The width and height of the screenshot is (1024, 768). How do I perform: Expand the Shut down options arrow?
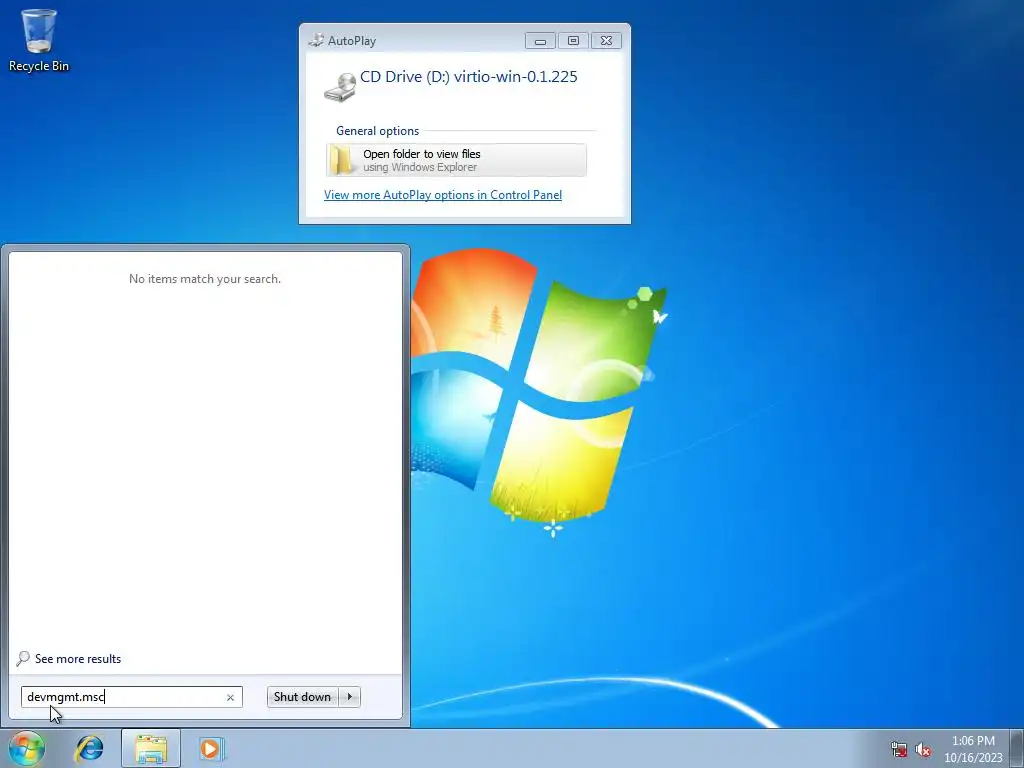click(350, 697)
